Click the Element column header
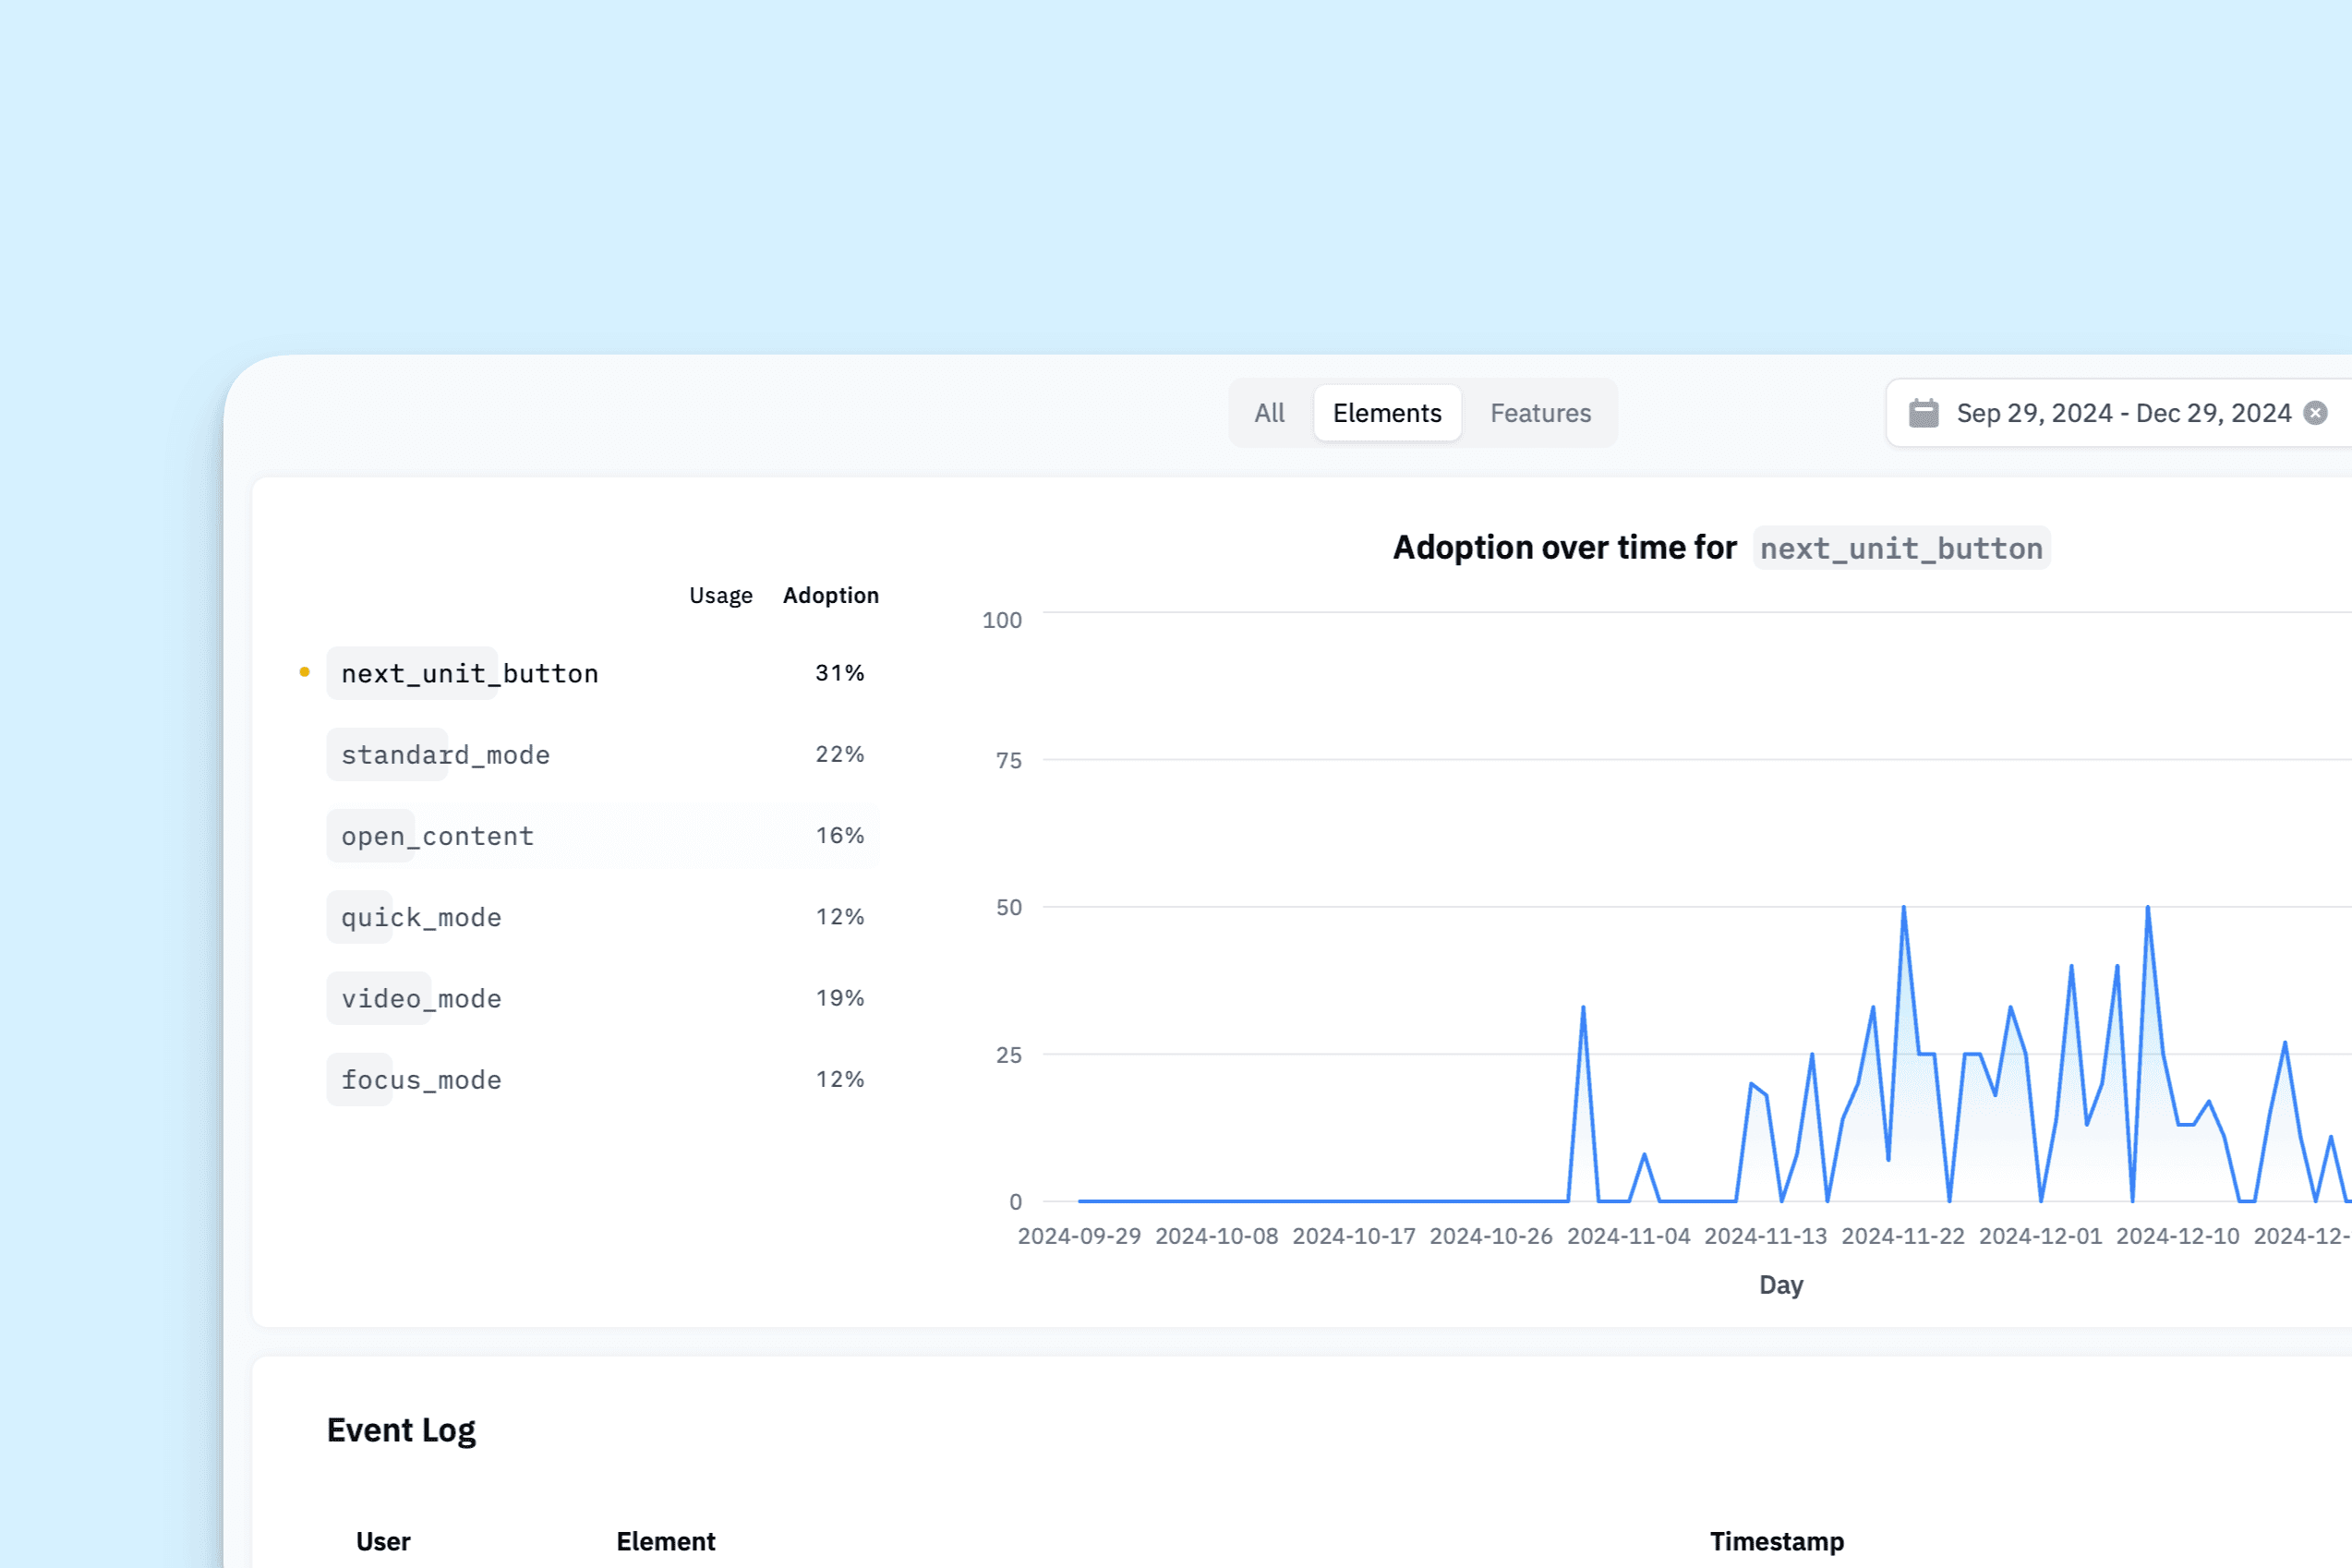 665,1541
